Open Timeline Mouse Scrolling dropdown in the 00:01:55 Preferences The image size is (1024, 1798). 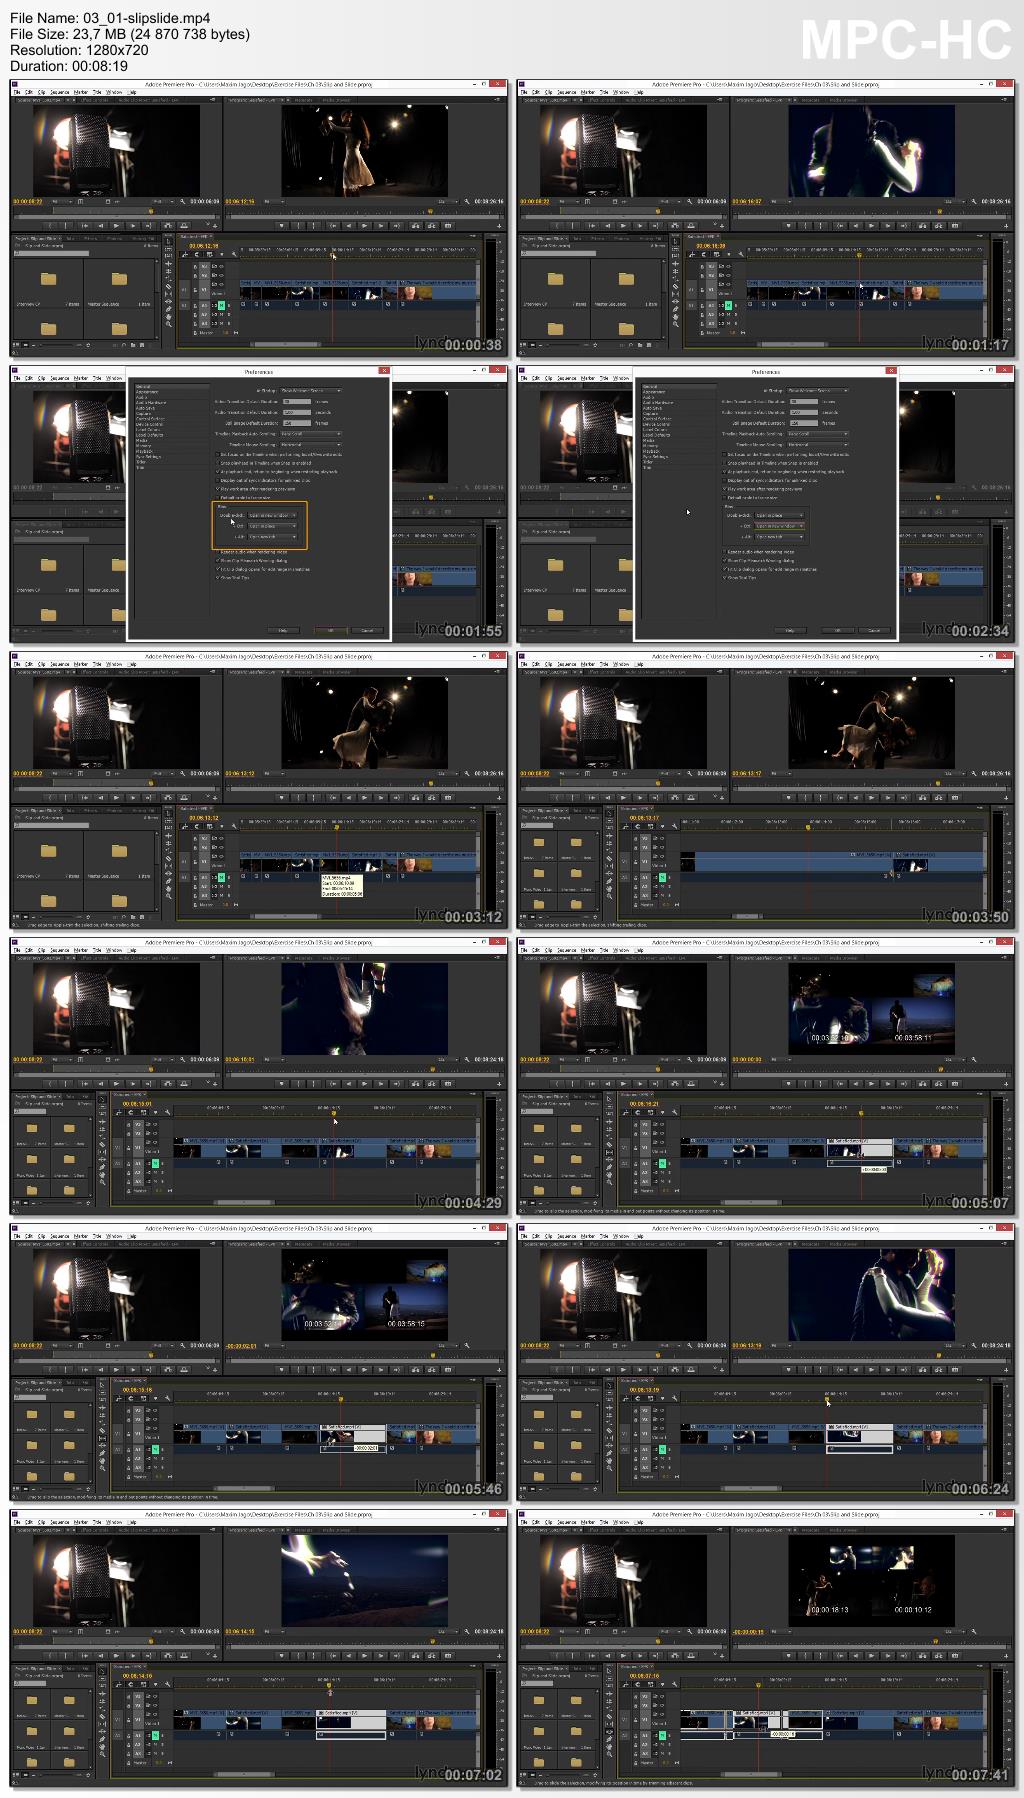(311, 445)
